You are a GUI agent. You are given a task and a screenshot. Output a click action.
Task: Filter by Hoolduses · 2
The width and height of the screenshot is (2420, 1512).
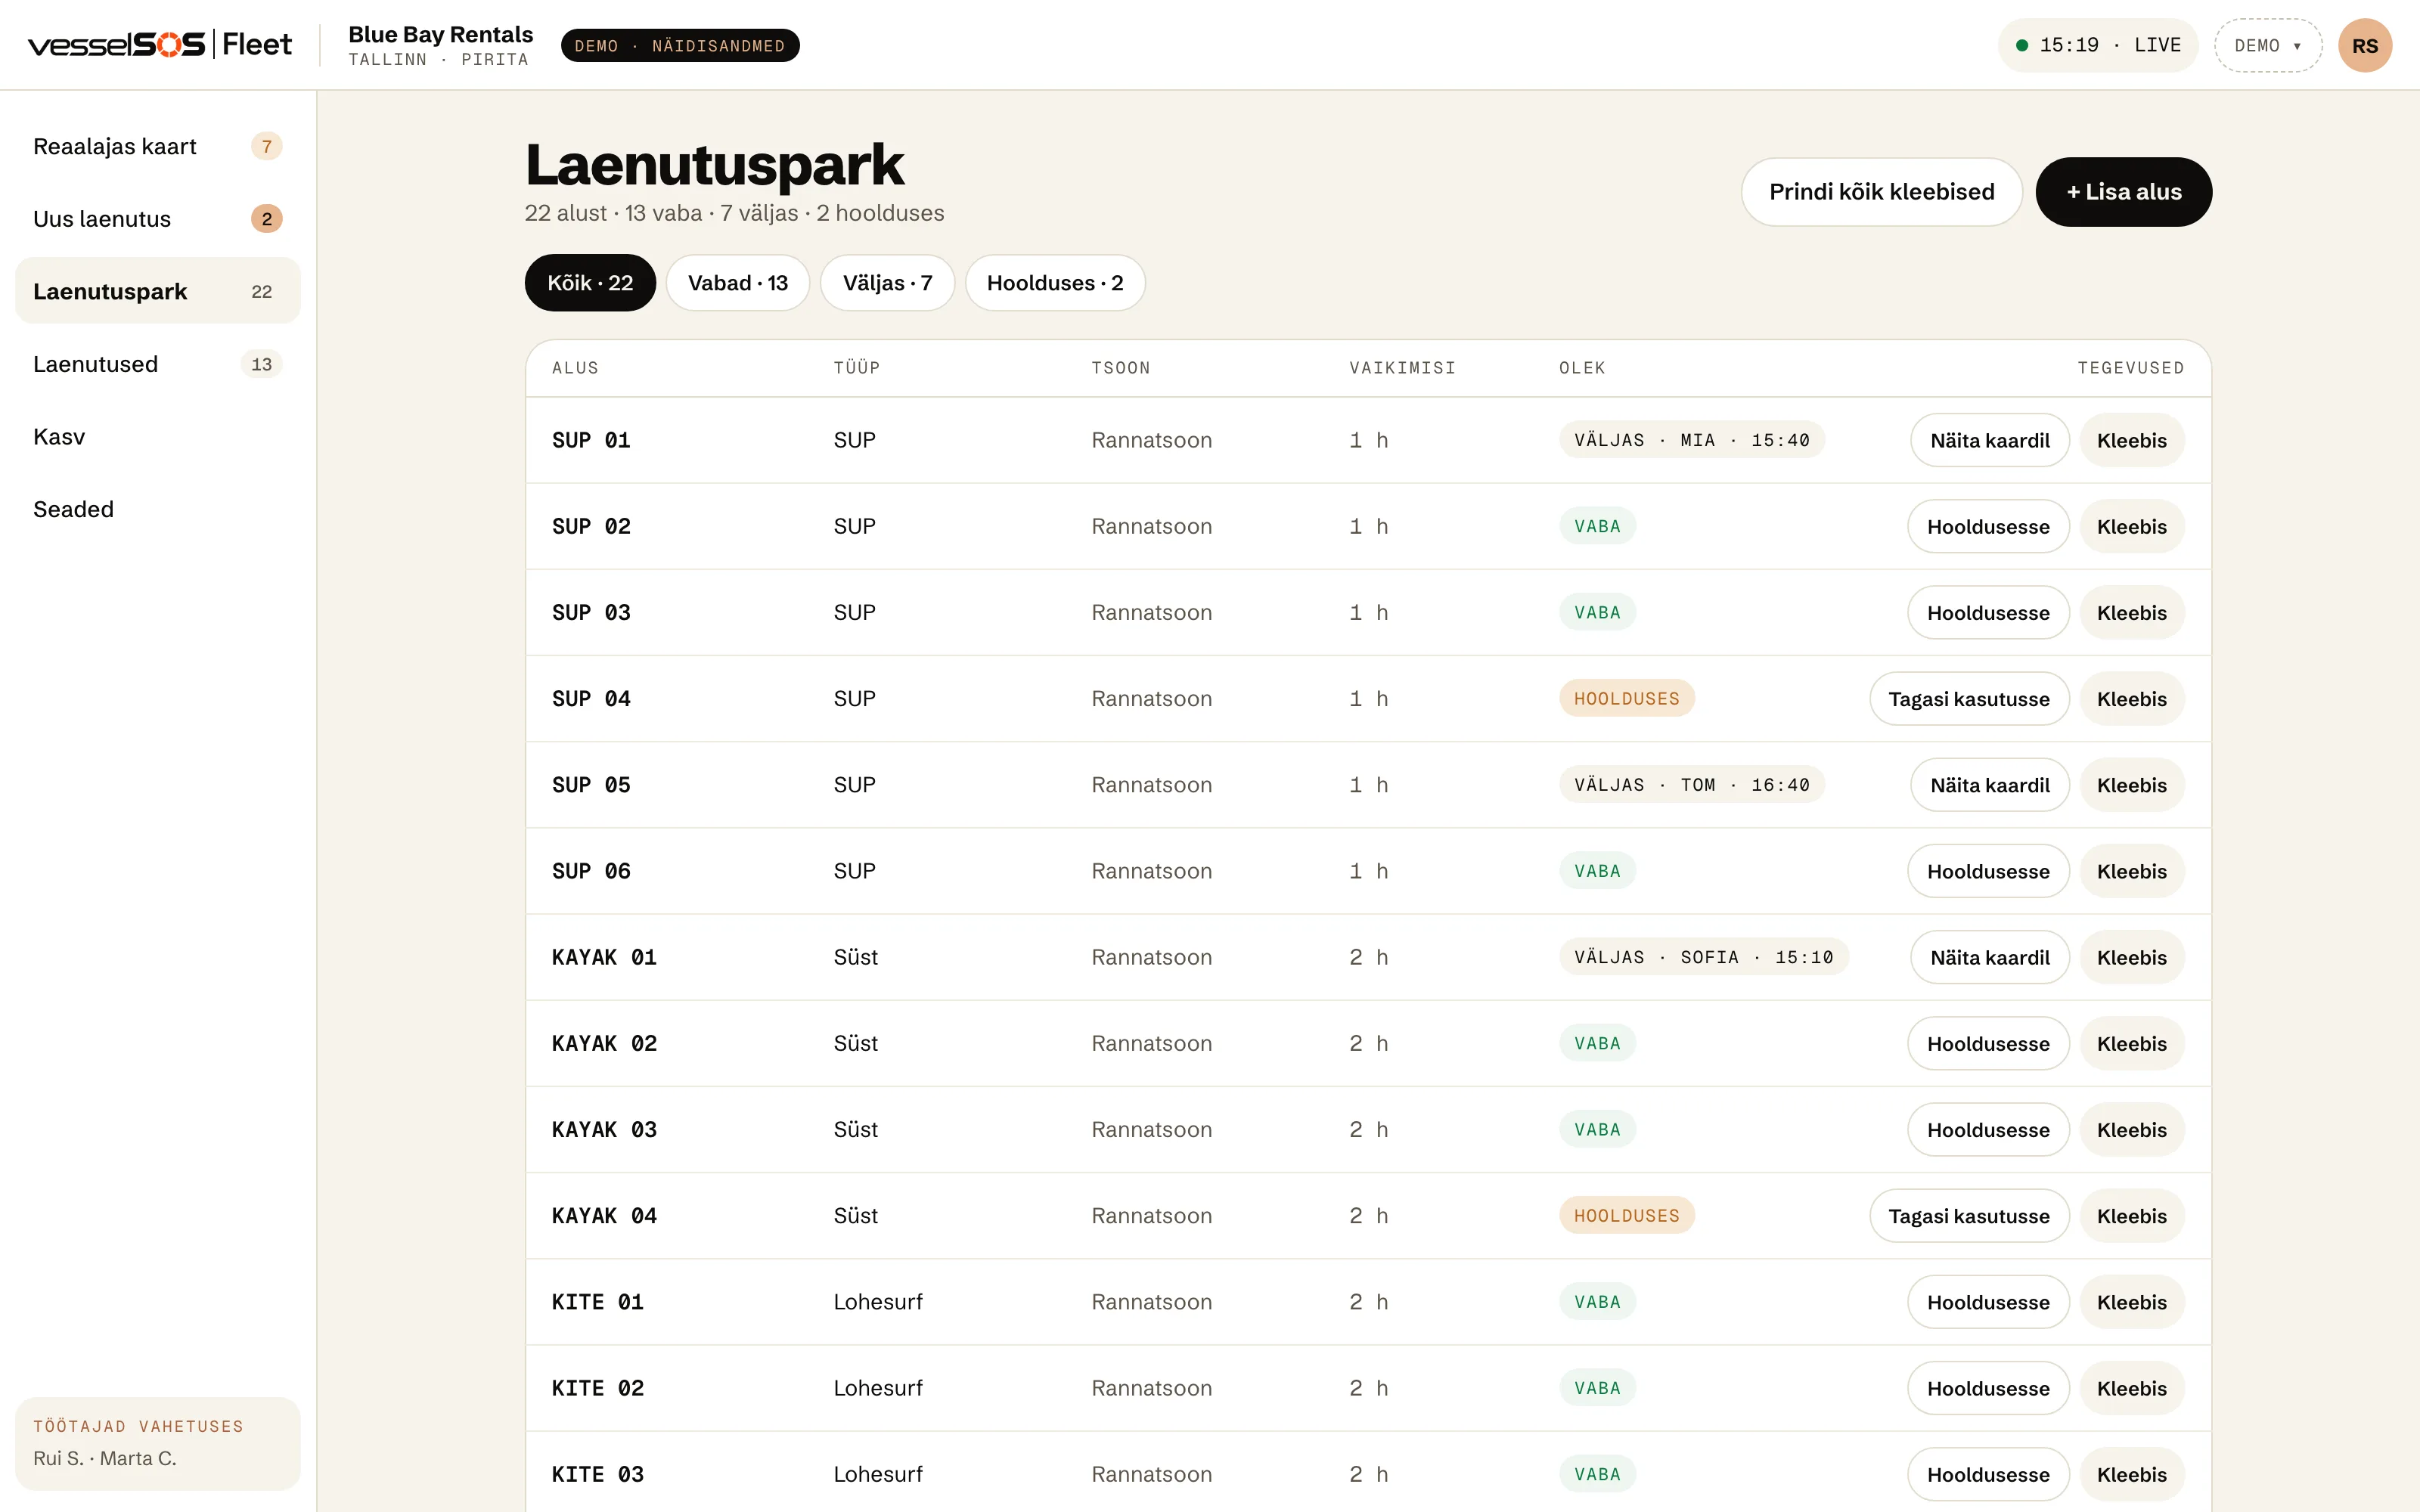[x=1055, y=283]
